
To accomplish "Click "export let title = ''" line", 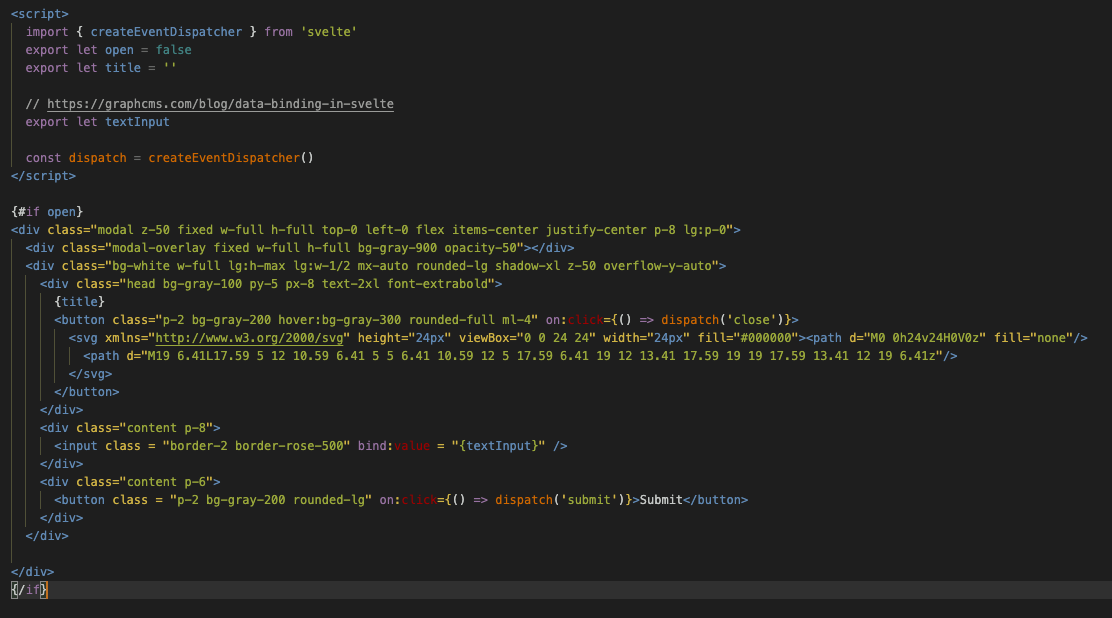I will pos(101,68).
